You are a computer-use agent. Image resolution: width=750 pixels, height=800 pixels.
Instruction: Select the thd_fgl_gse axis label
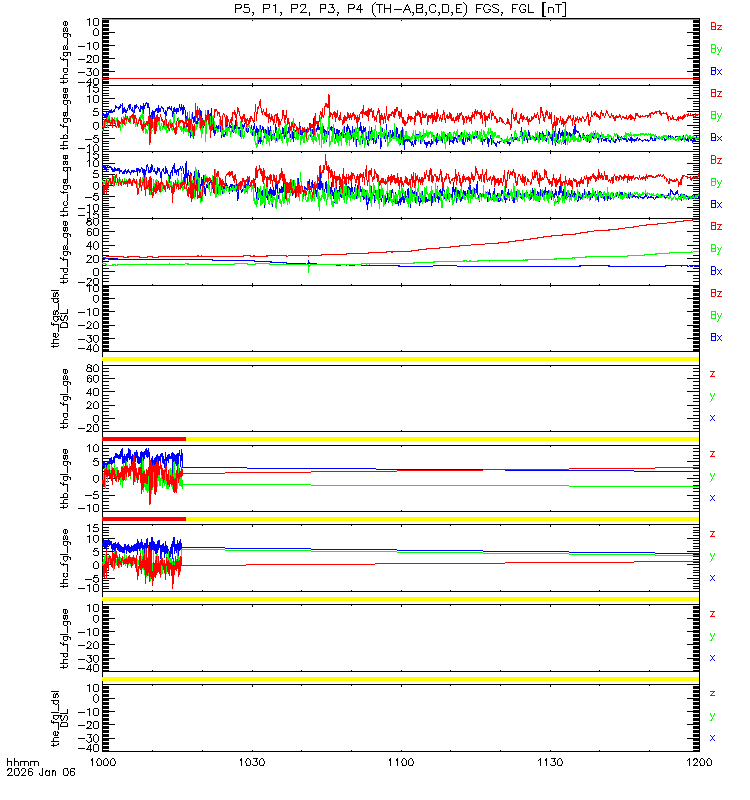pyautogui.click(x=65, y=638)
